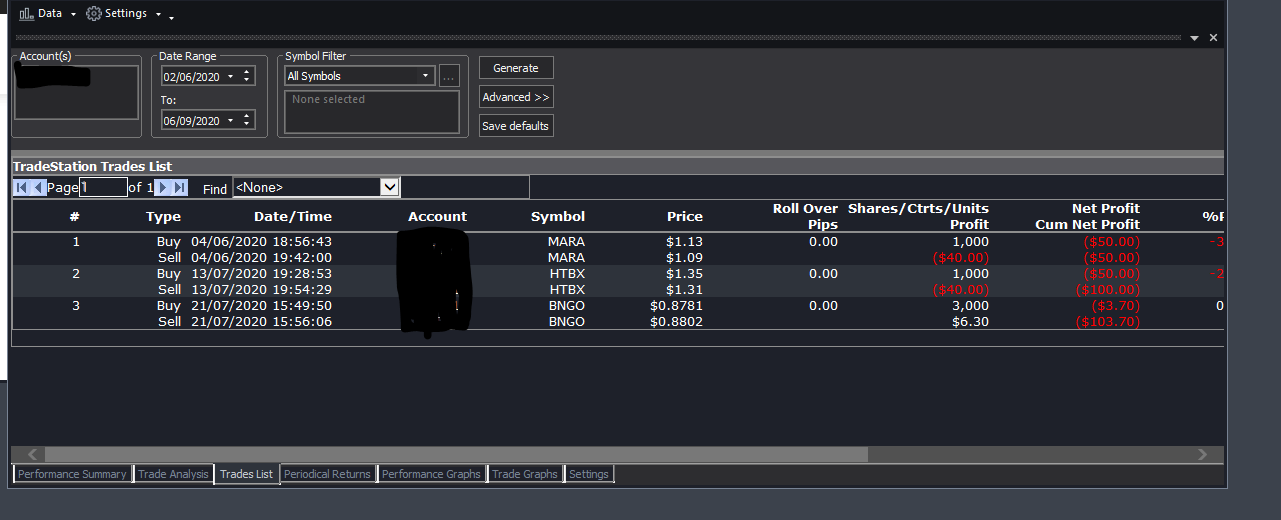Image resolution: width=1281 pixels, height=520 pixels.
Task: Open the Find <None> dropdown
Action: [390, 187]
